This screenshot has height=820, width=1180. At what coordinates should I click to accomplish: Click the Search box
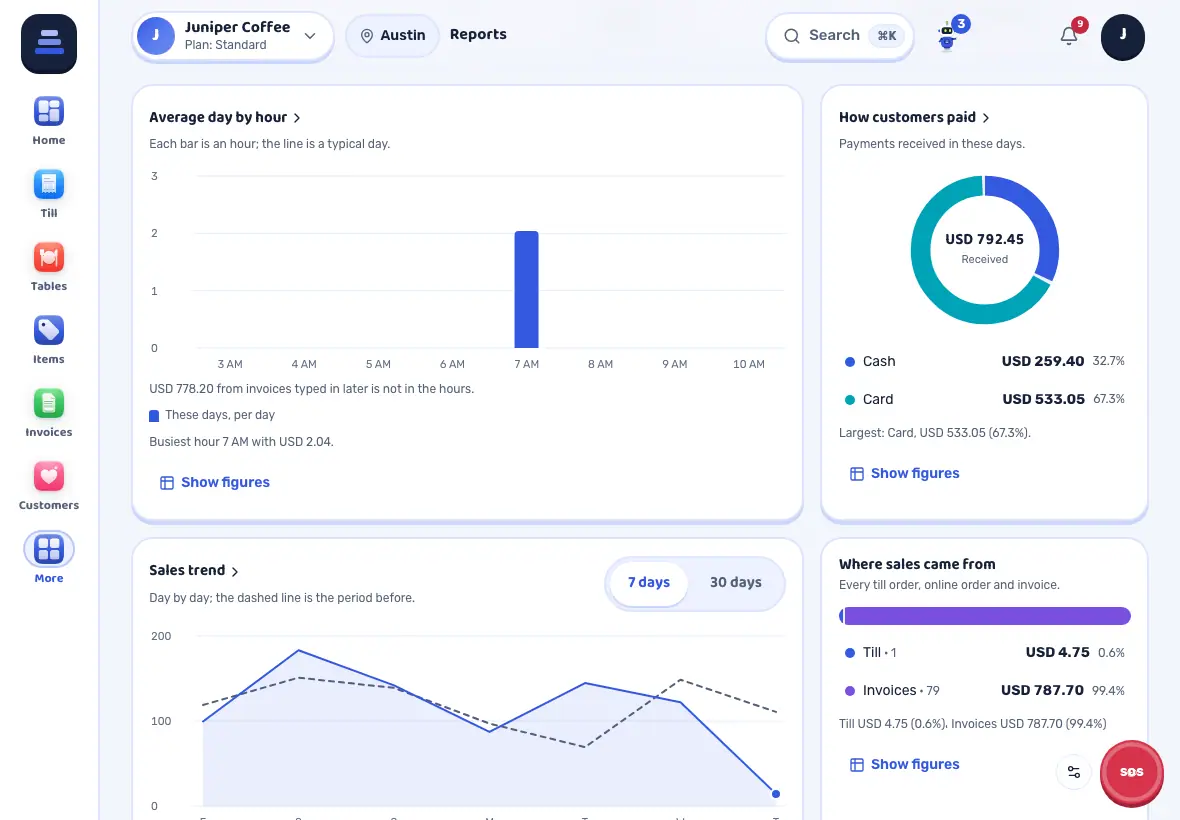point(840,36)
